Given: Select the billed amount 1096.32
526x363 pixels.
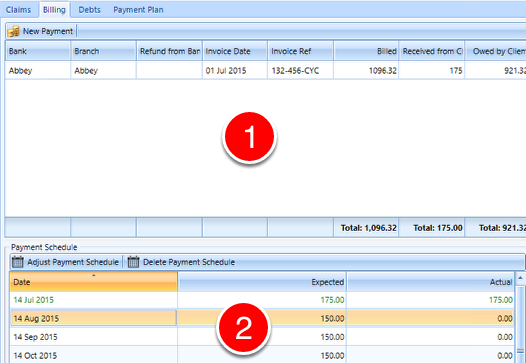Looking at the screenshot, I should 366,70.
